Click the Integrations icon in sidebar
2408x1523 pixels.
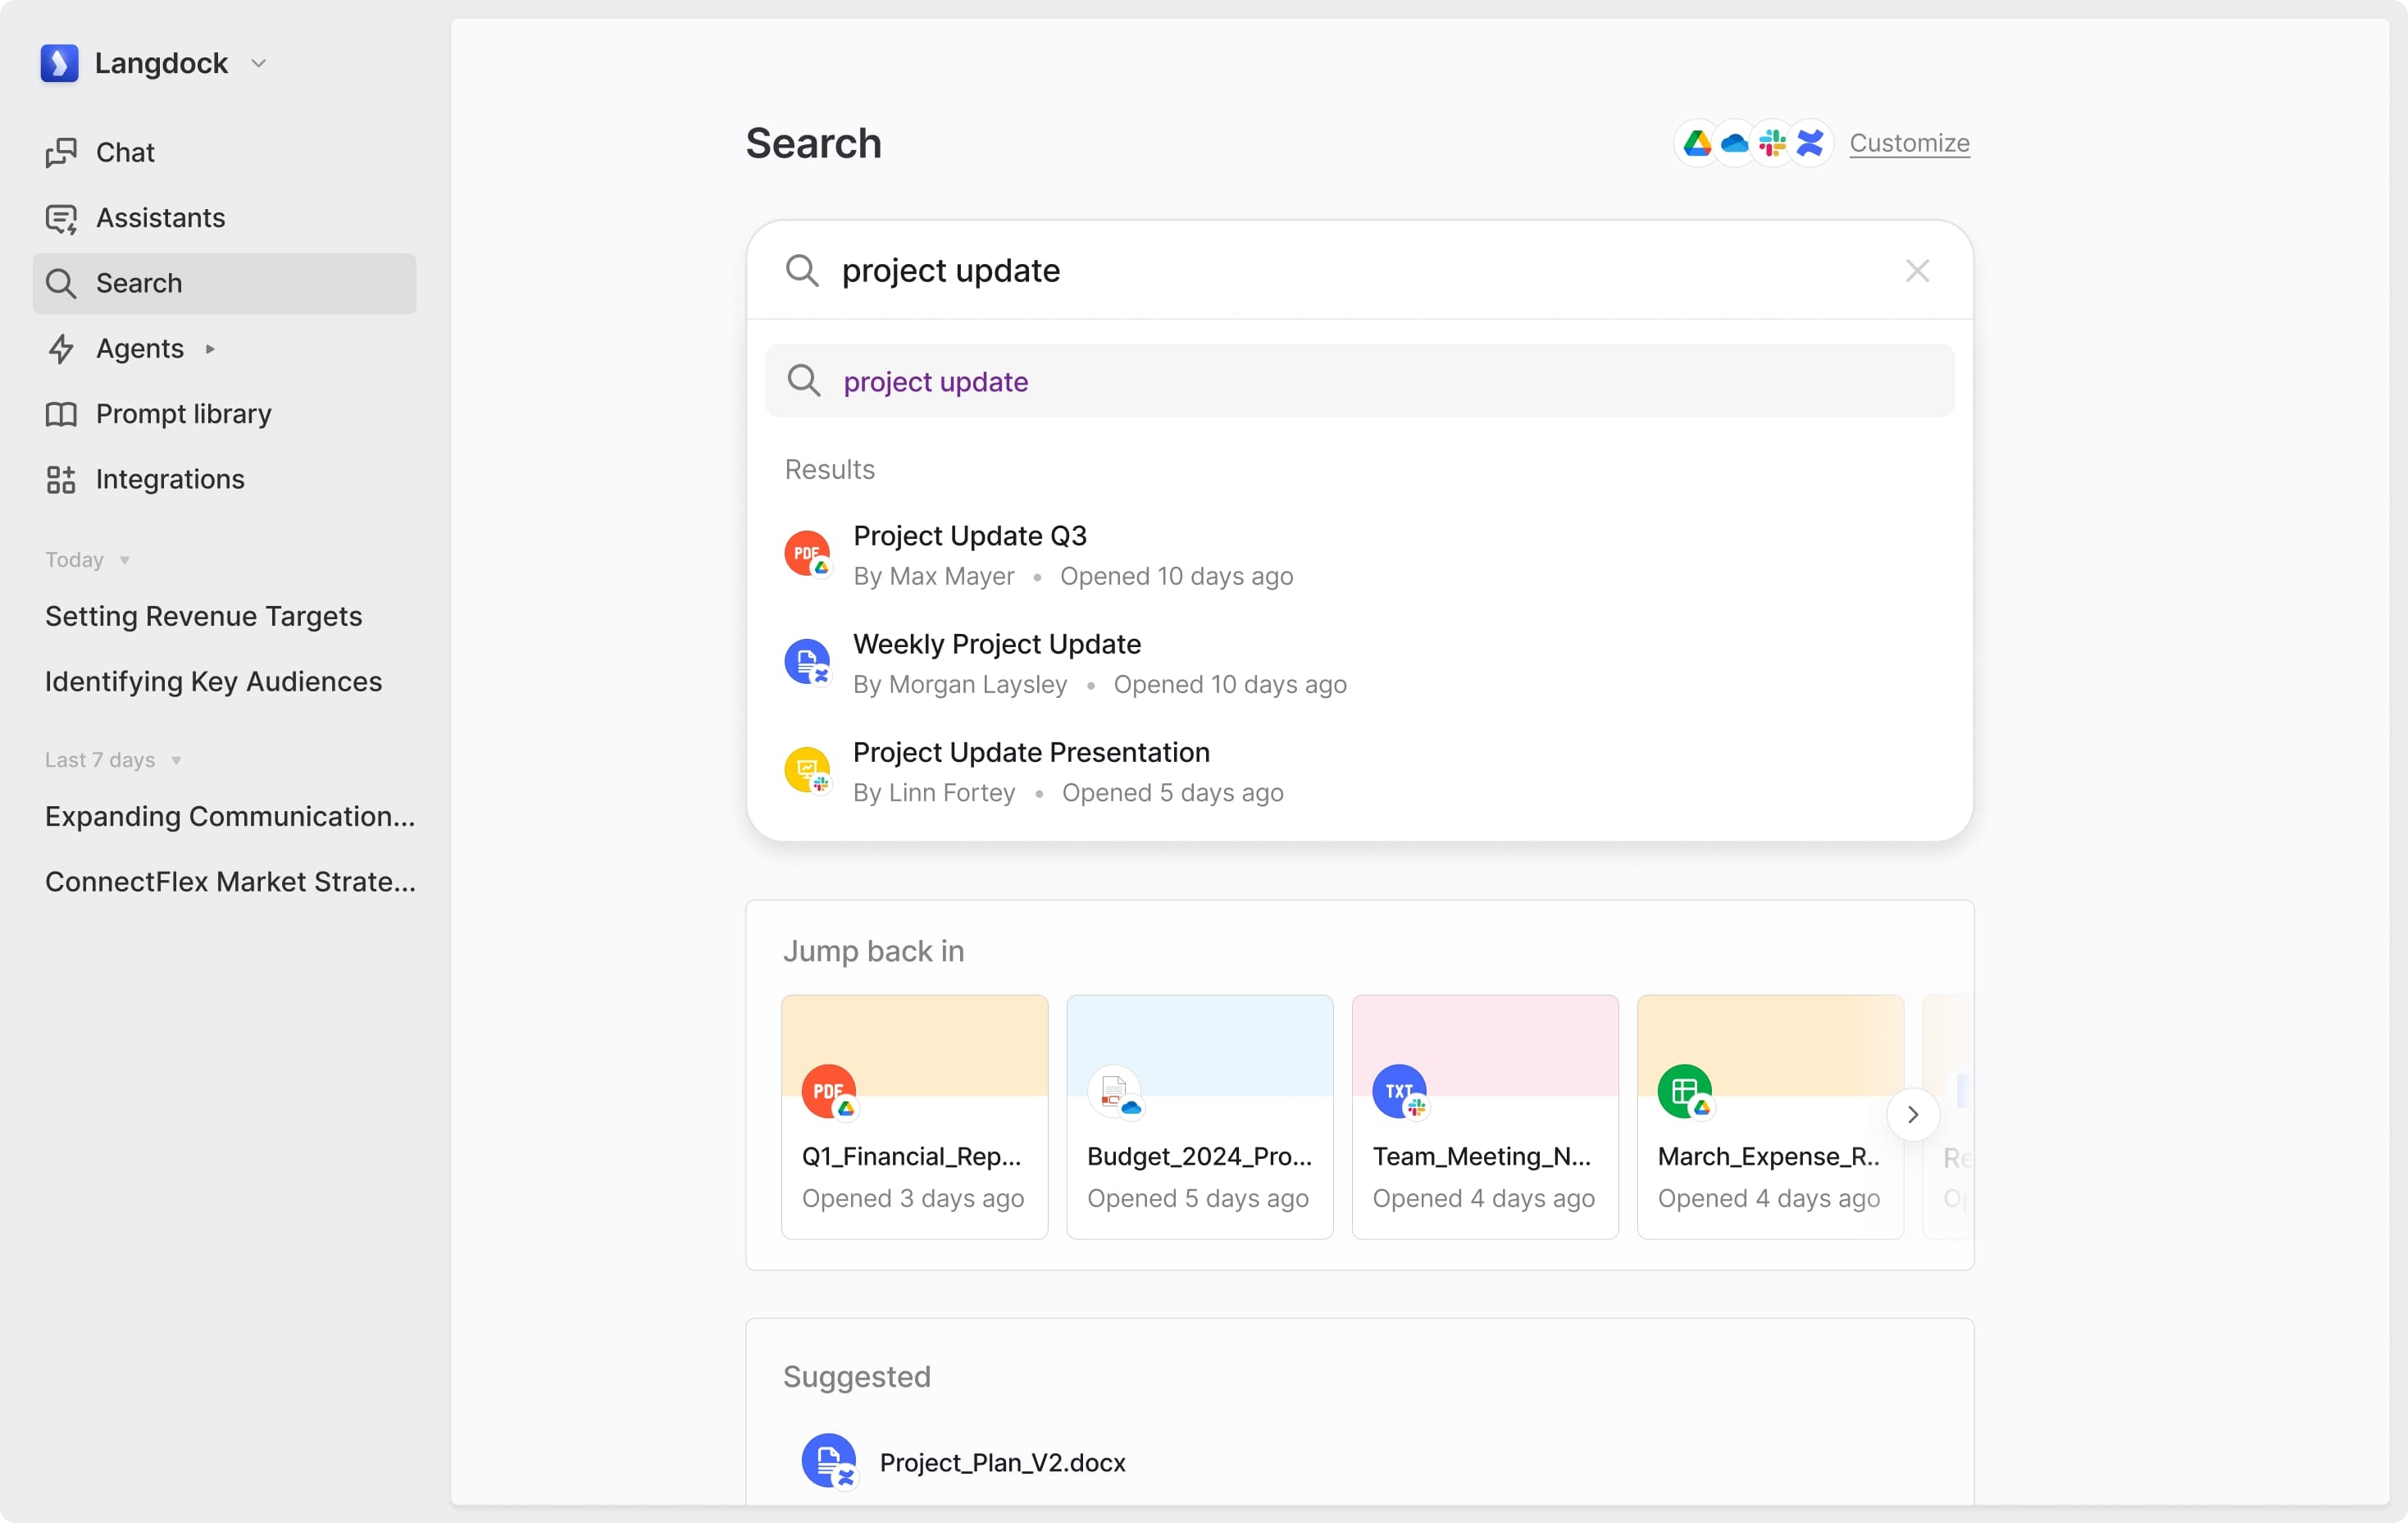pos(61,477)
